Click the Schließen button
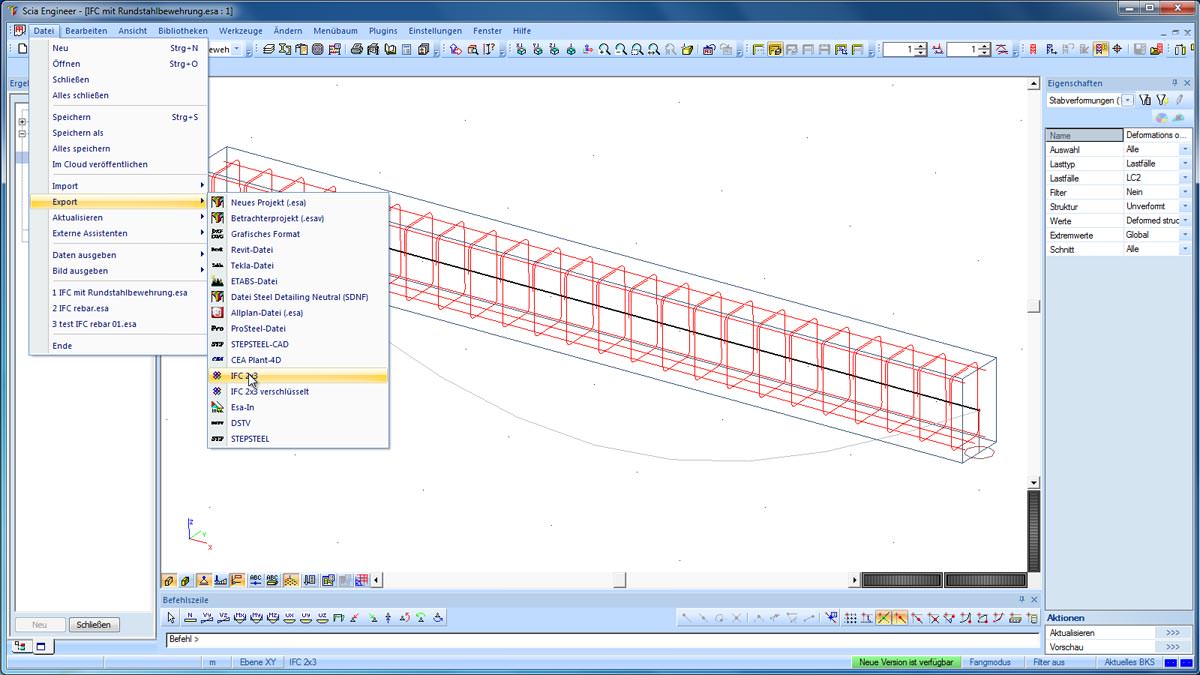 click(x=95, y=624)
